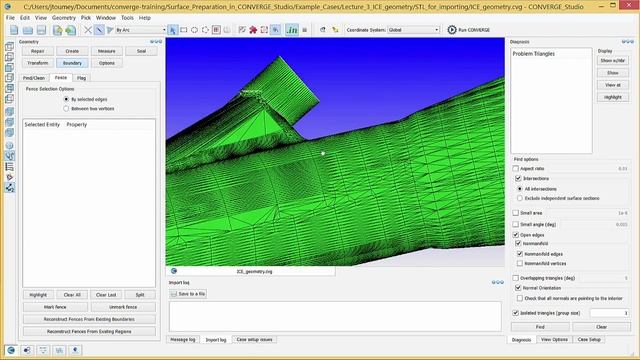Select 'Exclude independent surface sections' radio
Image resolution: width=640 pixels, height=360 pixels.
(520, 198)
